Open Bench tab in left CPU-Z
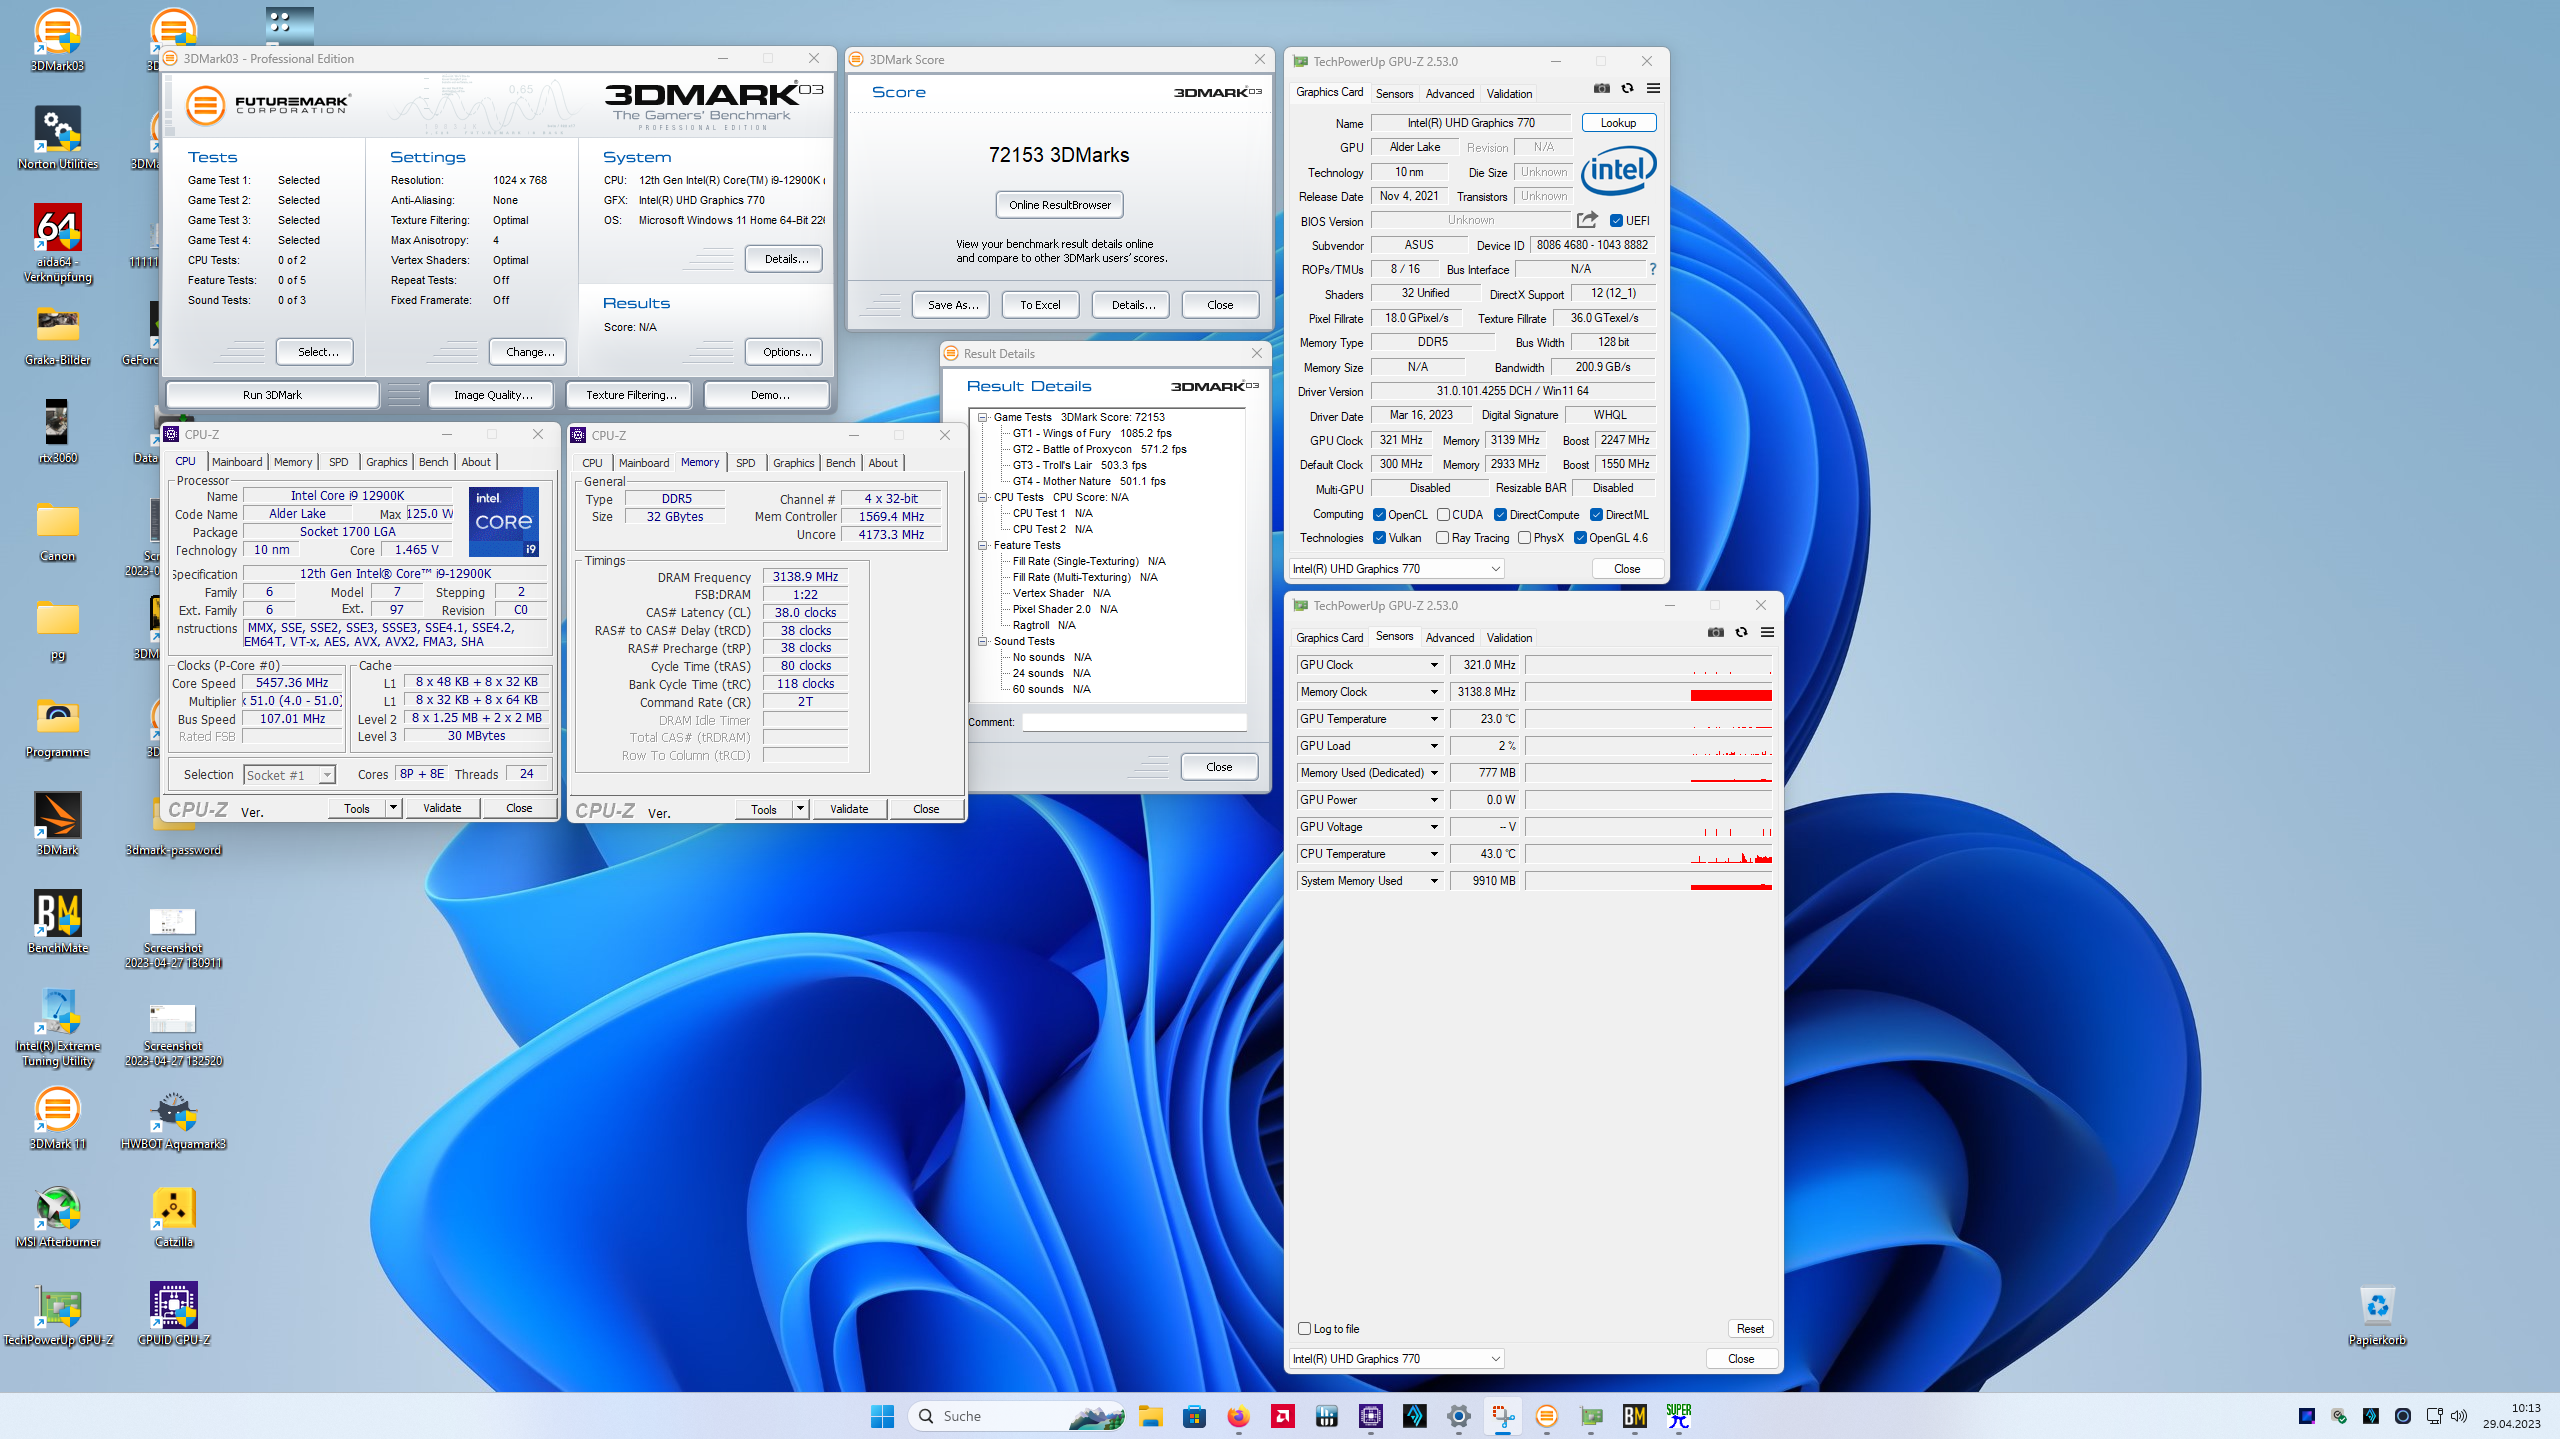 (x=433, y=462)
